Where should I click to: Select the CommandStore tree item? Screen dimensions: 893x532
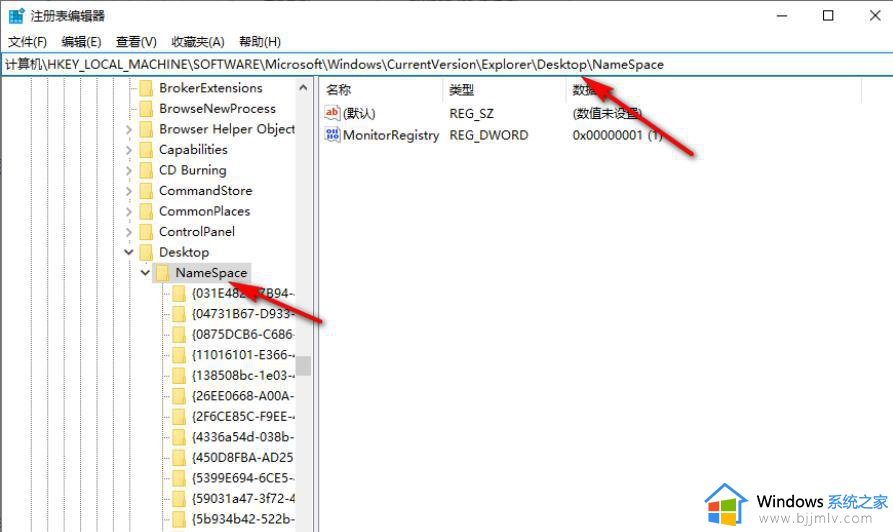pyautogui.click(x=206, y=191)
